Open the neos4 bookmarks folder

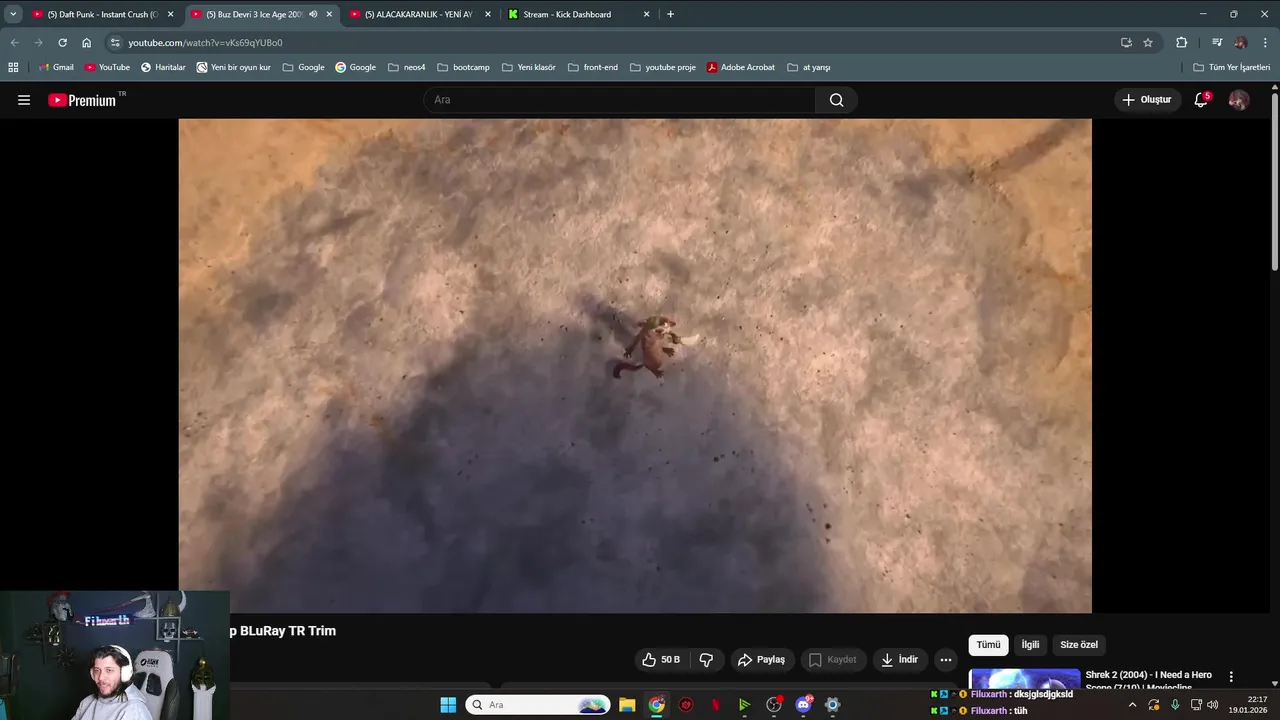(x=406, y=67)
